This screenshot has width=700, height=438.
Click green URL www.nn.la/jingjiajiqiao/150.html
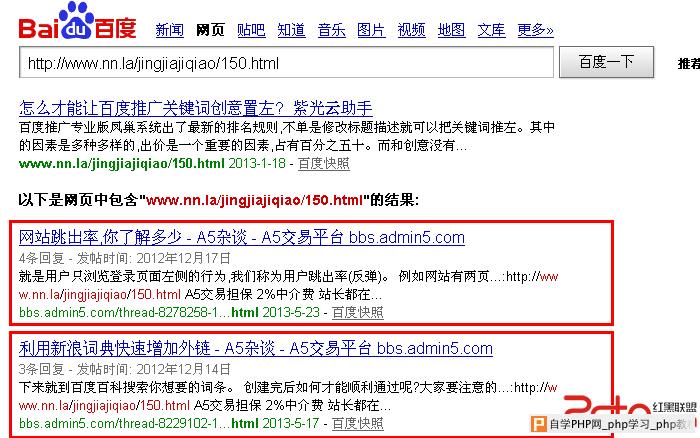point(121,163)
